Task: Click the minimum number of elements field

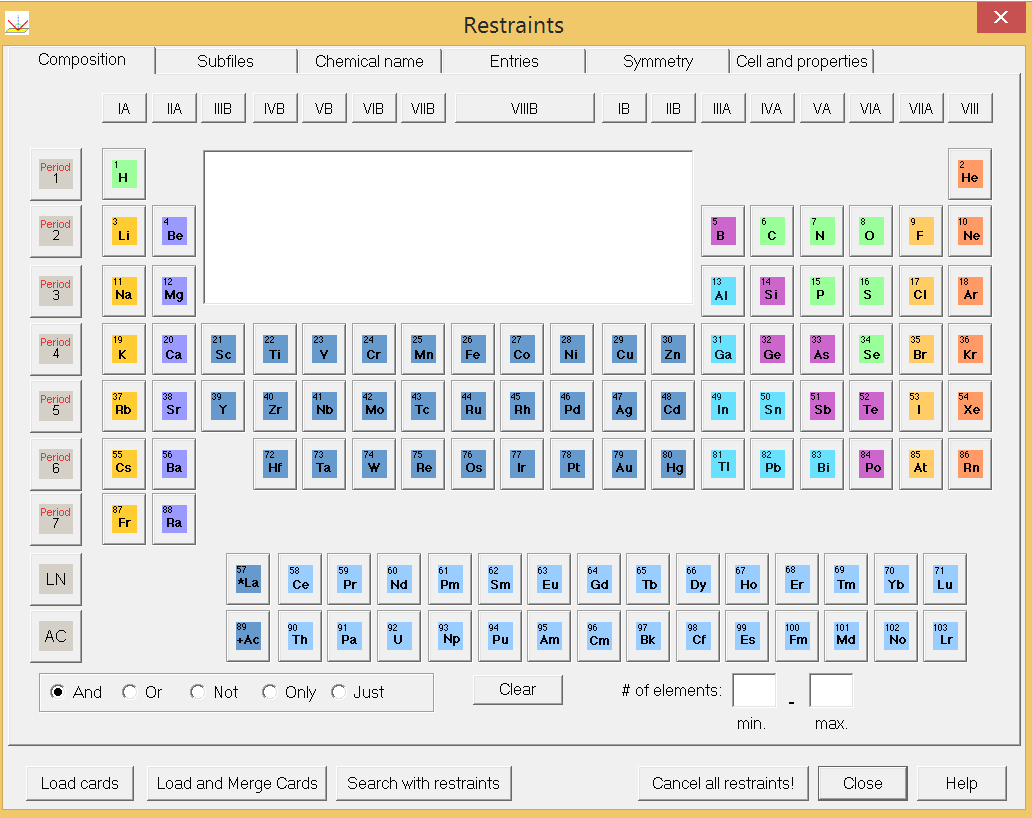Action: (754, 689)
